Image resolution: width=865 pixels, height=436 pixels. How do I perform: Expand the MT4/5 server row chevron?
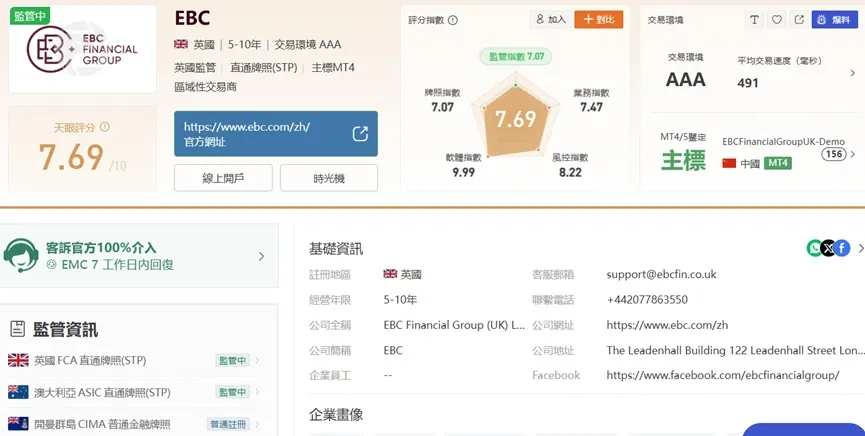point(853,154)
